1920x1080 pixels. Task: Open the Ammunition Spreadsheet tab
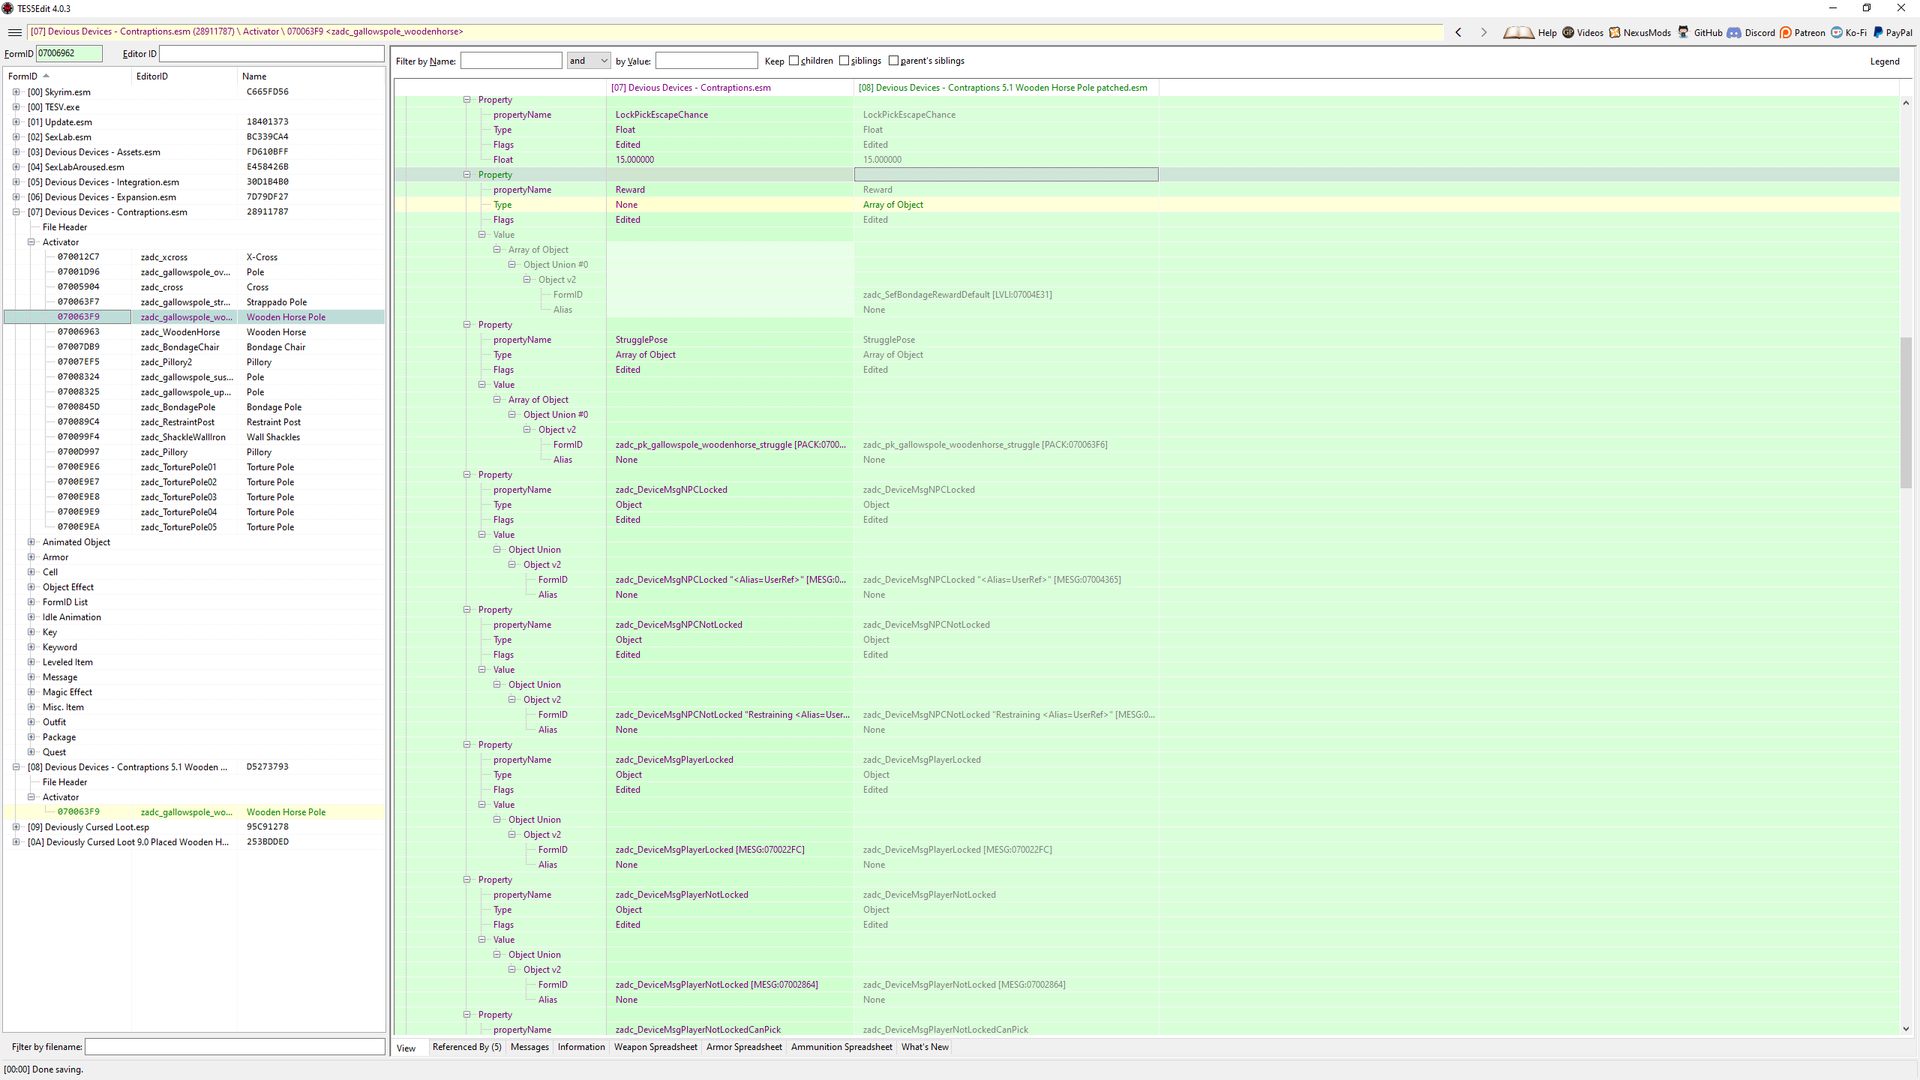842,1047
